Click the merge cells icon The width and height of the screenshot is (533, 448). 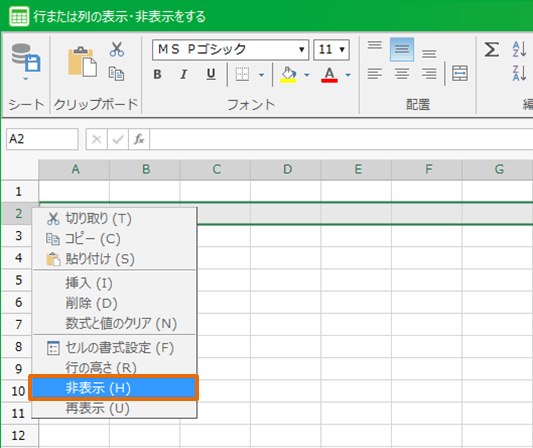pyautogui.click(x=460, y=73)
